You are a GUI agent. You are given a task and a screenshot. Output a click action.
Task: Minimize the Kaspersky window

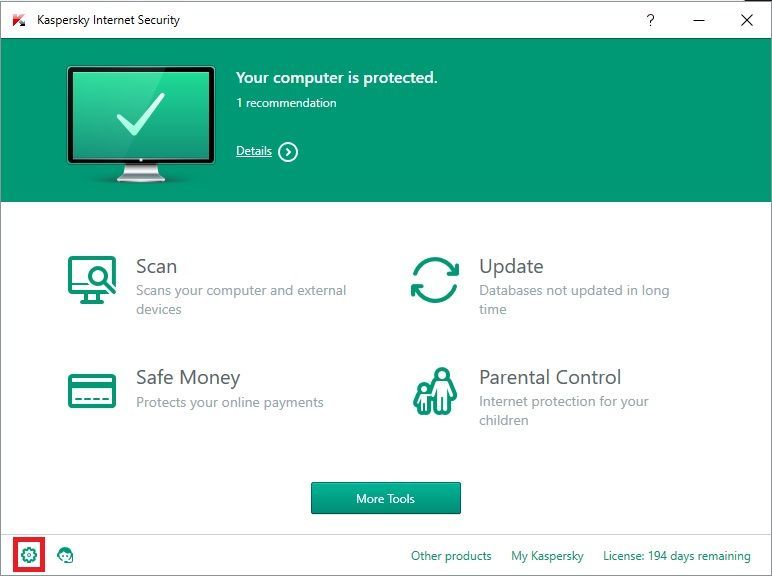tap(699, 20)
